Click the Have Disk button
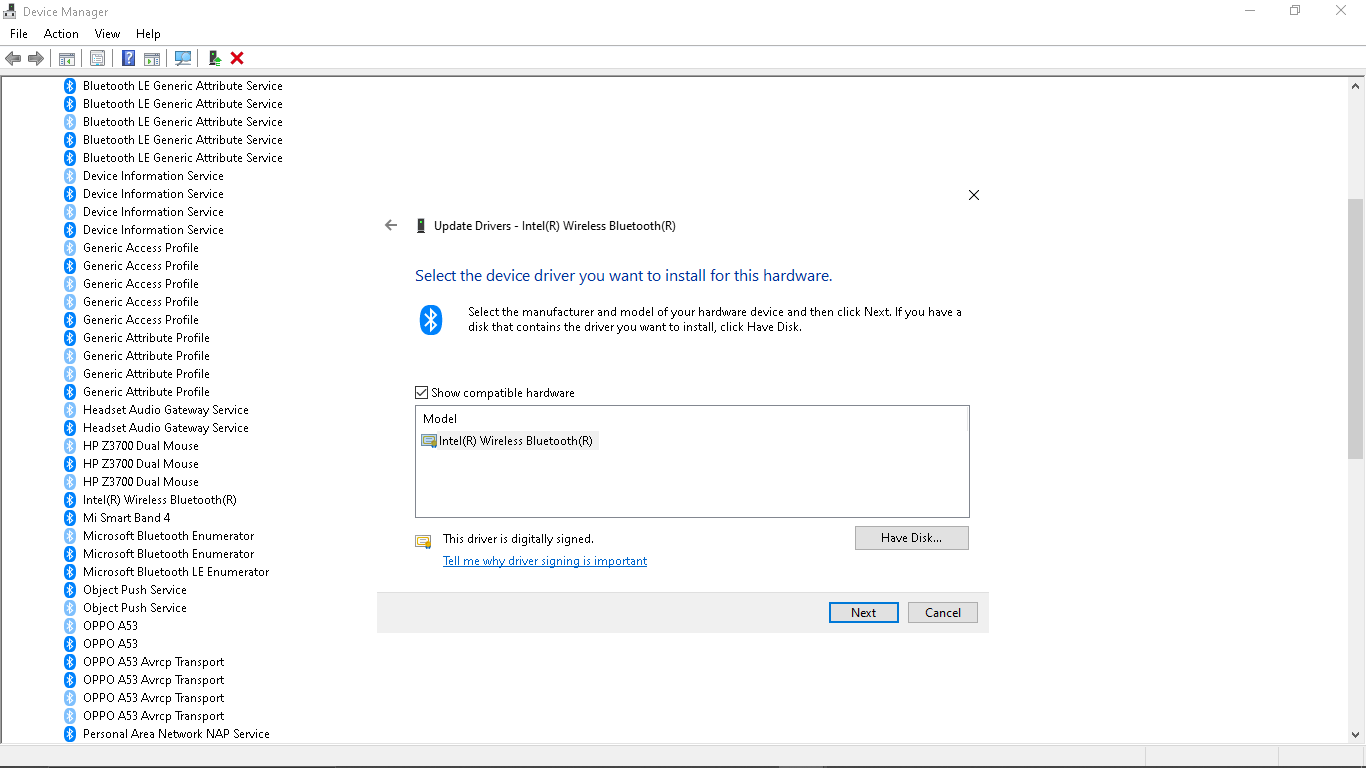 [911, 537]
